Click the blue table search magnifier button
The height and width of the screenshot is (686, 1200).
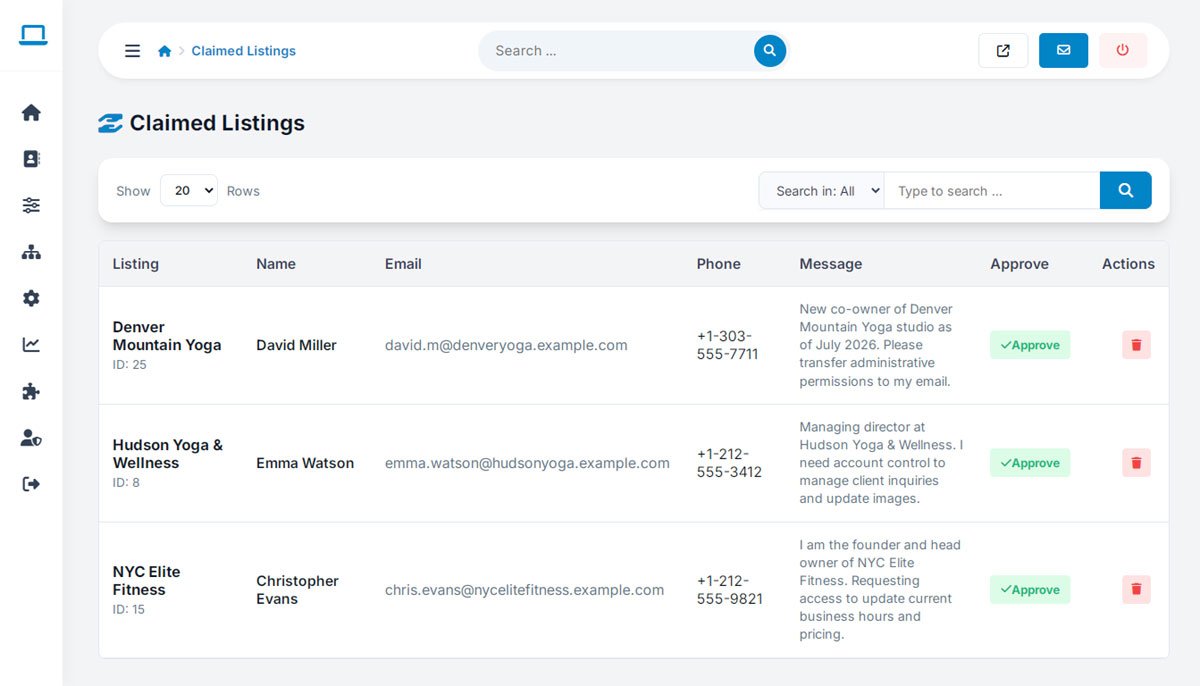pos(1125,190)
